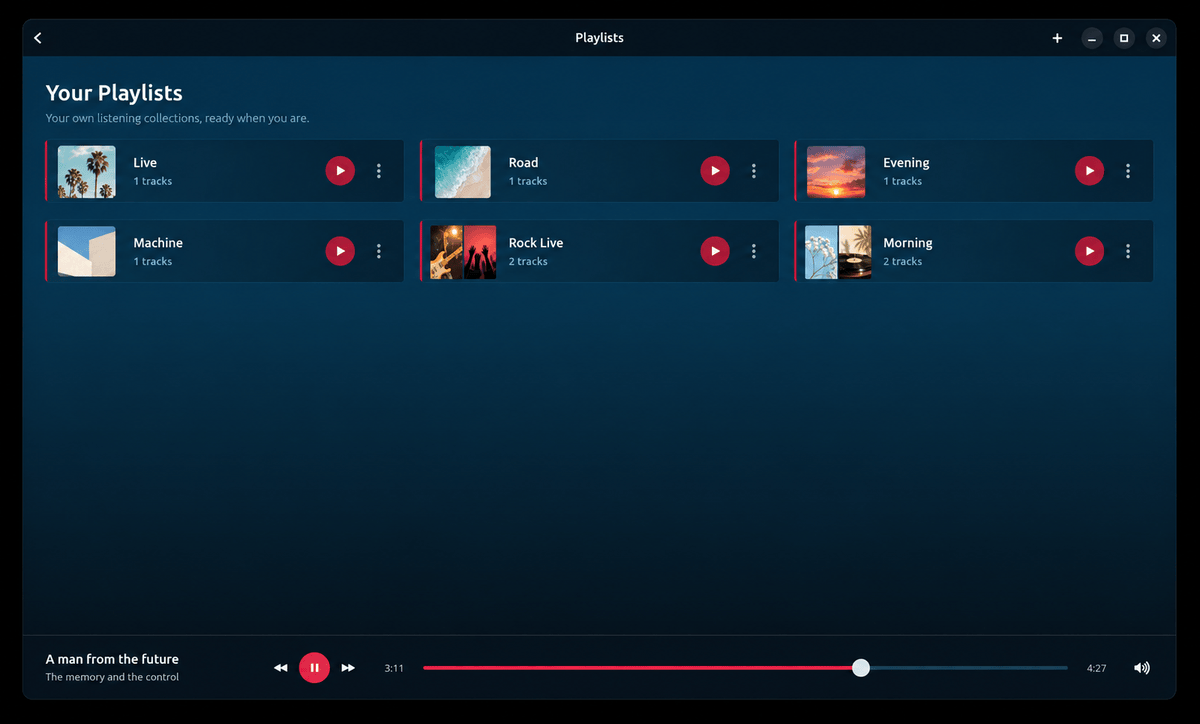
Task: Play the Morning playlist
Action: tap(1089, 251)
